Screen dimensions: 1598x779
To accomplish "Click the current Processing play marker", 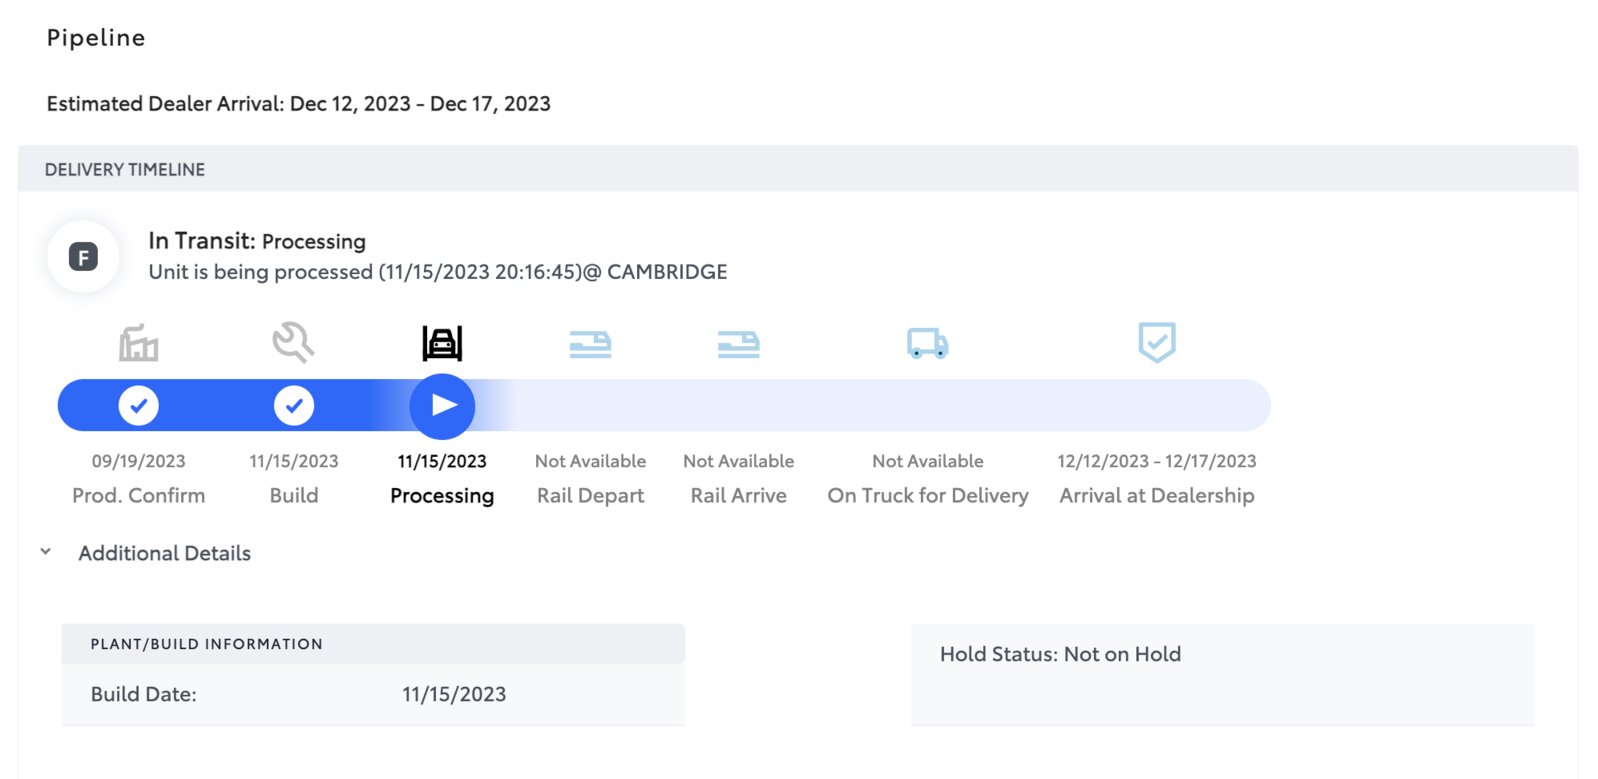I will tap(442, 405).
